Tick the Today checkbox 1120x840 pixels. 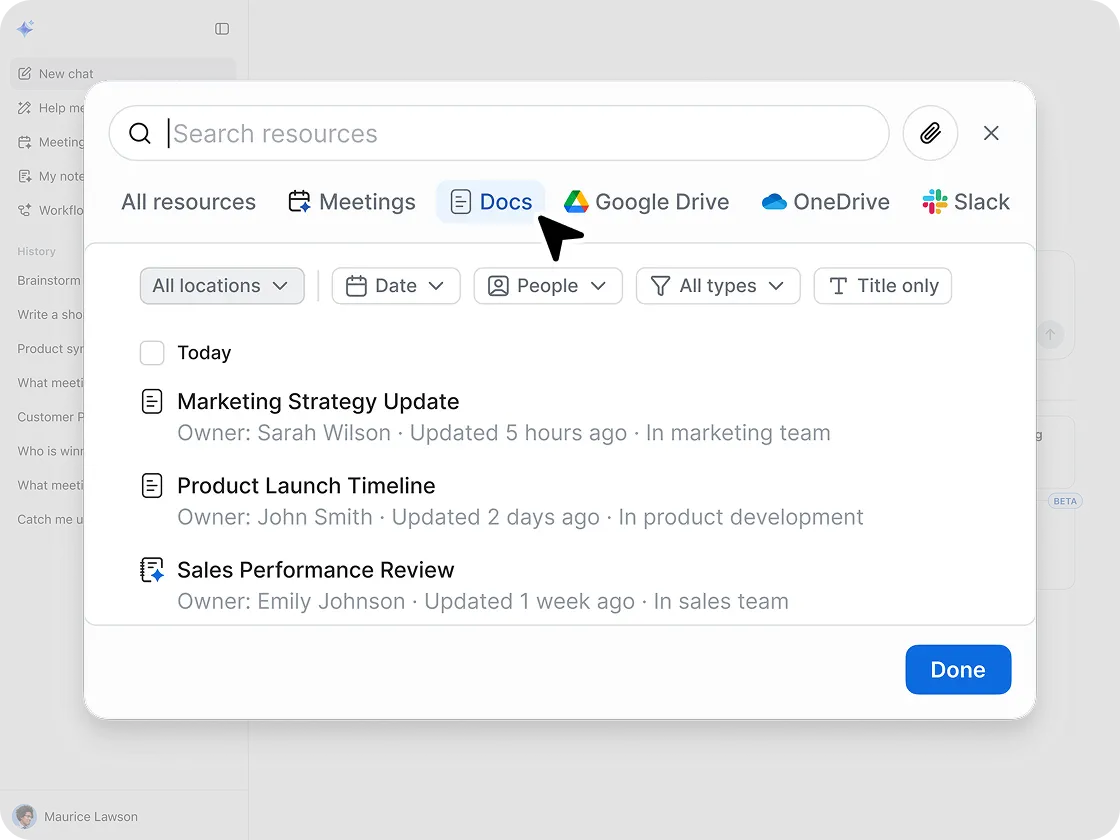click(x=152, y=353)
